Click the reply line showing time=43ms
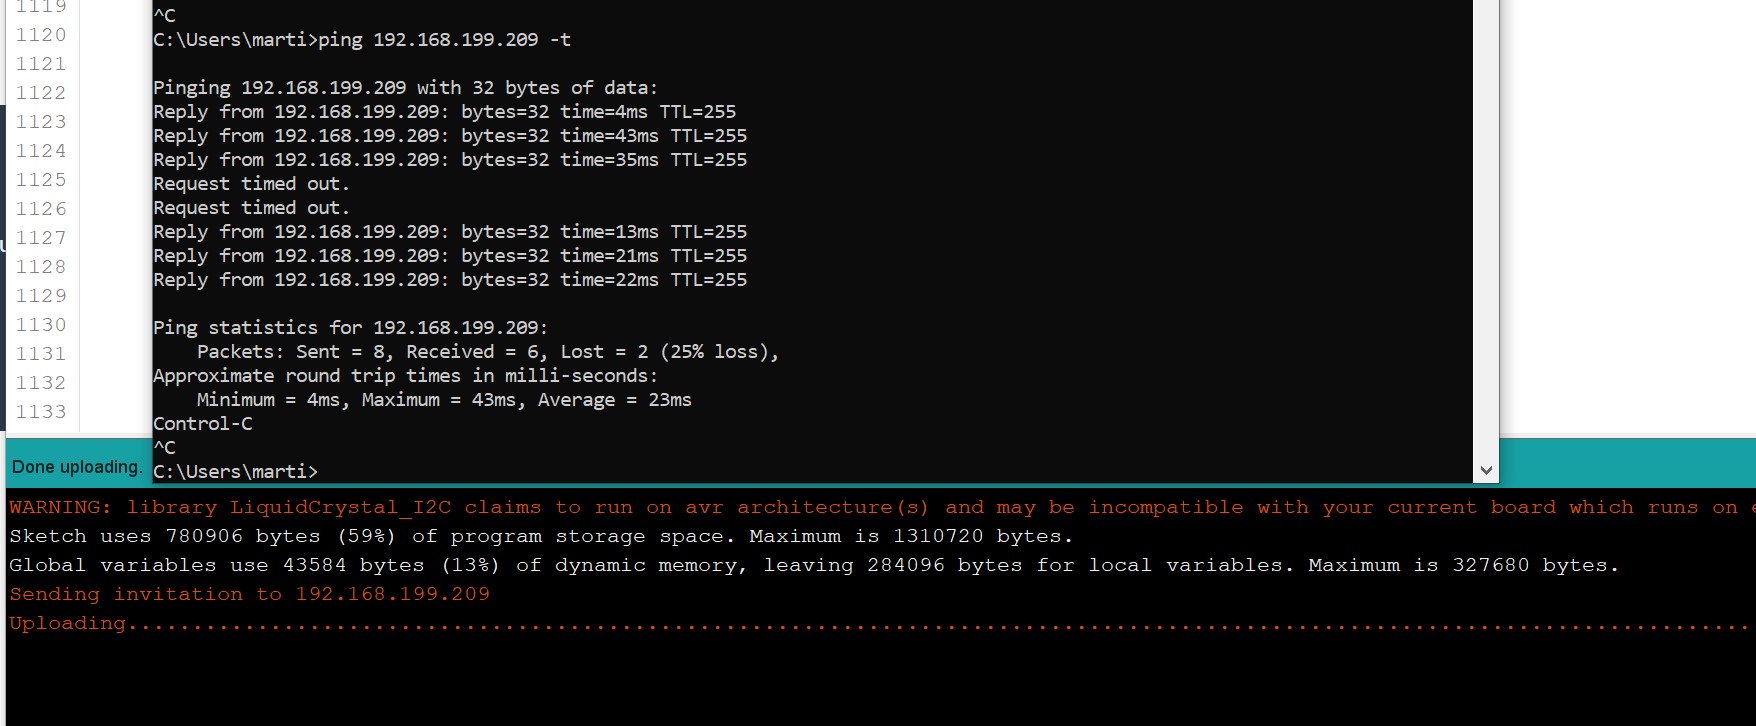This screenshot has width=1756, height=726. 450,136
